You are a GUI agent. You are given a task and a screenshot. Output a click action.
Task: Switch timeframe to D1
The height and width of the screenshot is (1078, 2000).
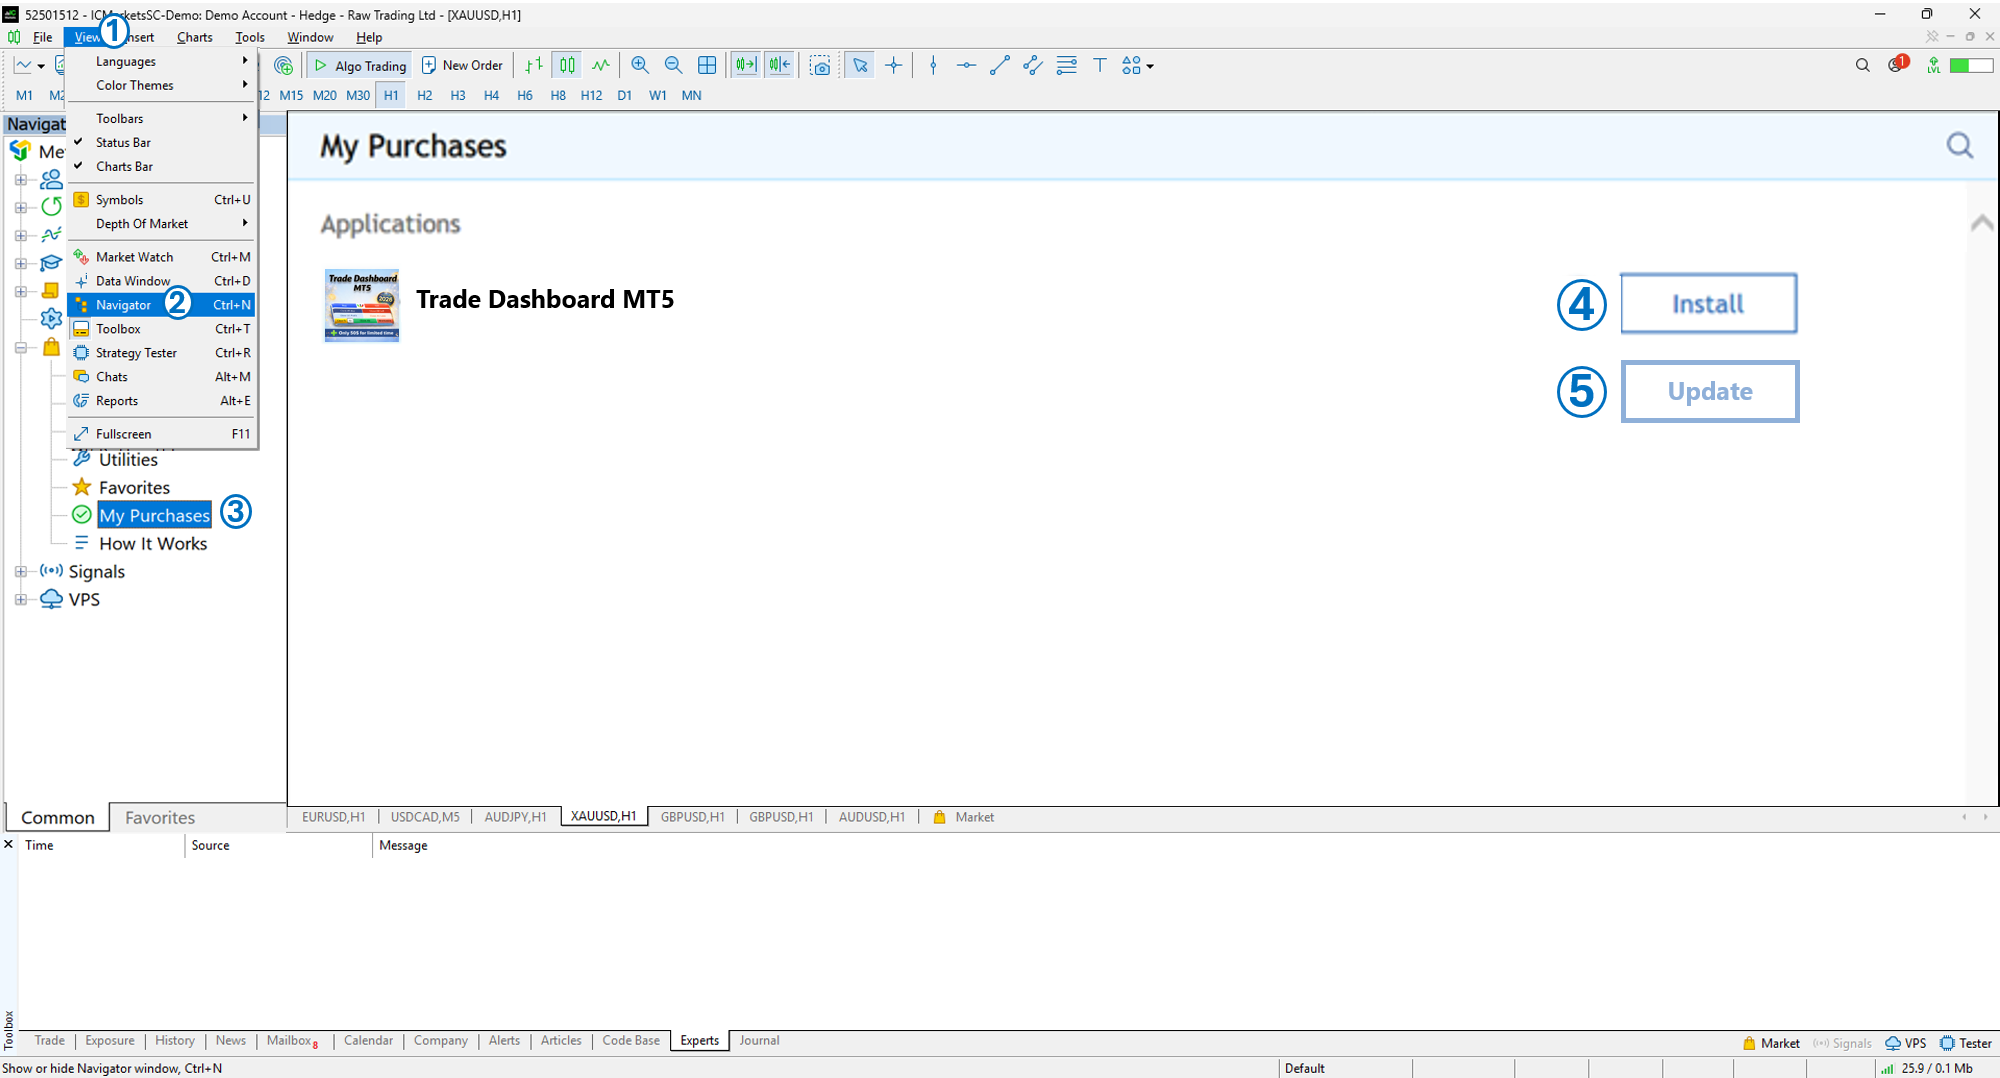(625, 95)
